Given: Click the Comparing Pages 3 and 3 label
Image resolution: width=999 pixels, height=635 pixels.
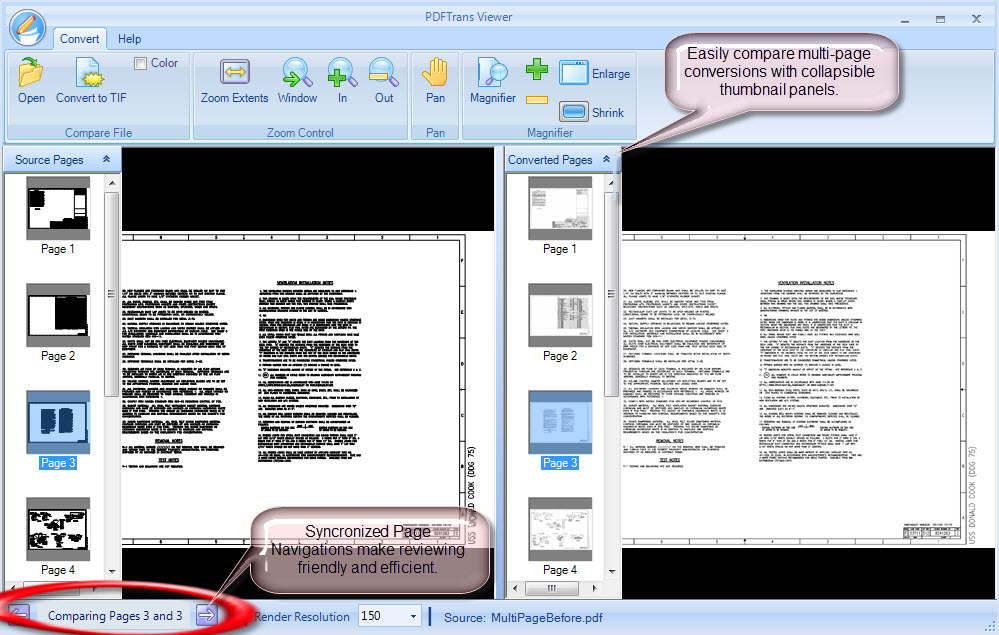Looking at the screenshot, I should [x=115, y=616].
